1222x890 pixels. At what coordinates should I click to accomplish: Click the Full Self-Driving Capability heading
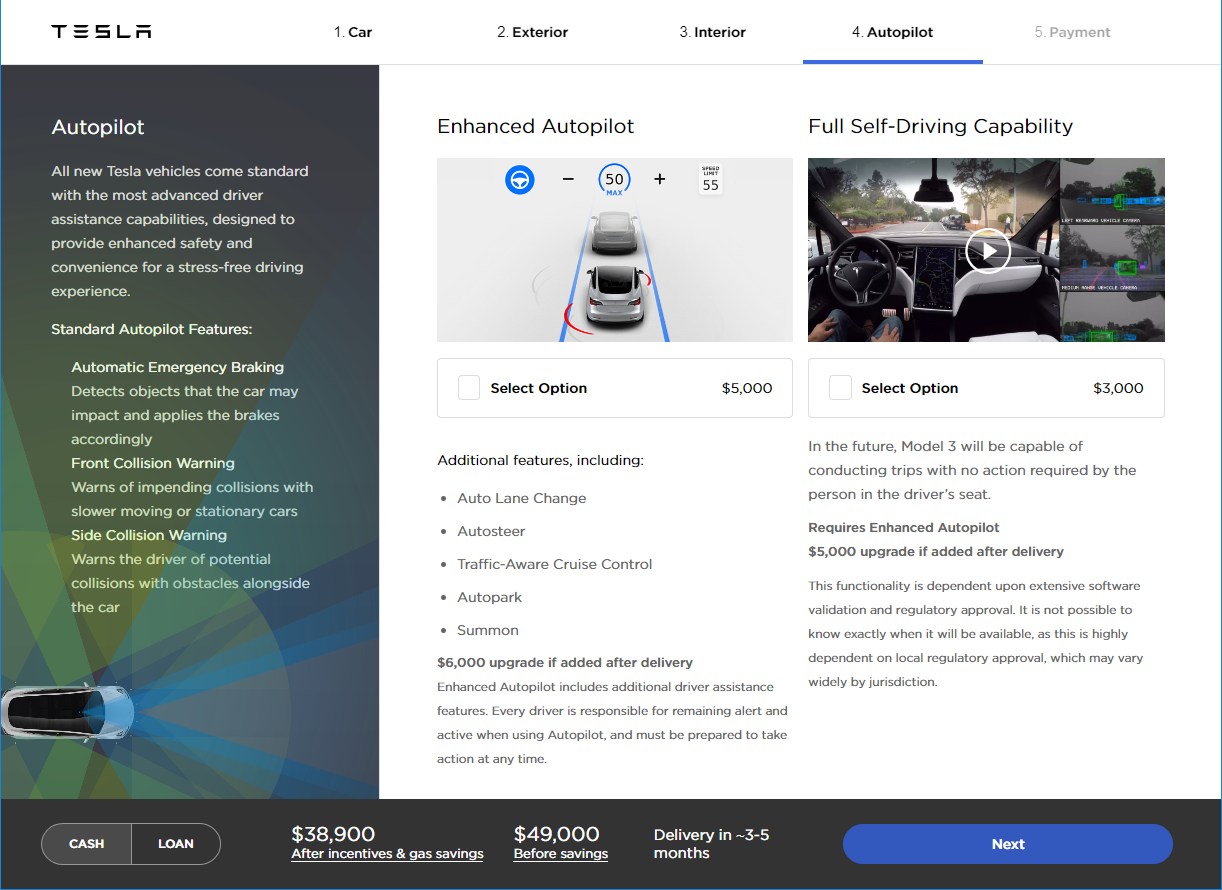pyautogui.click(x=941, y=126)
